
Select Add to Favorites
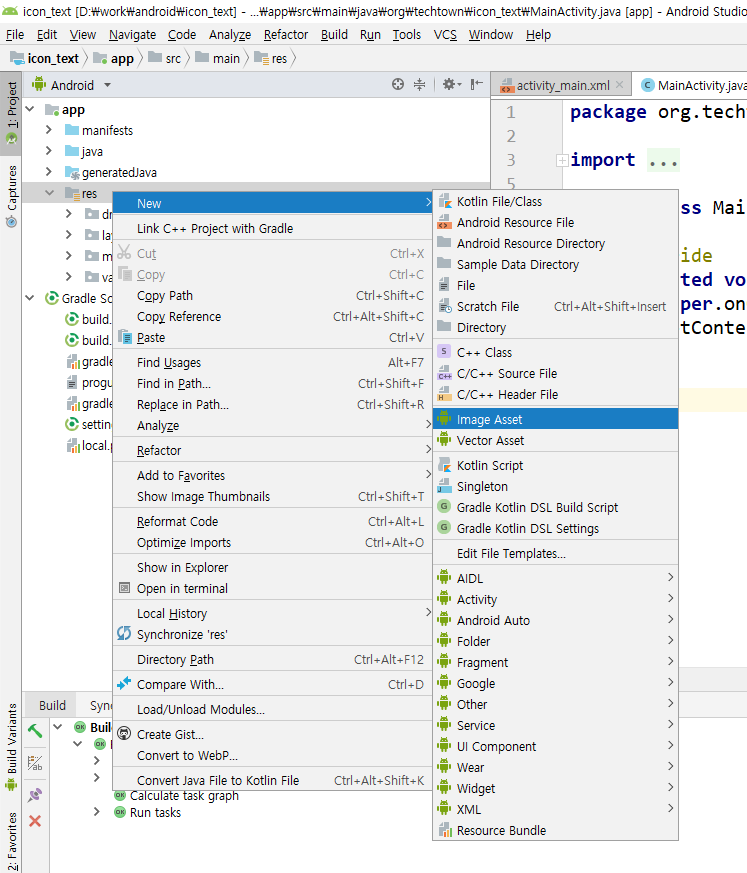272,475
